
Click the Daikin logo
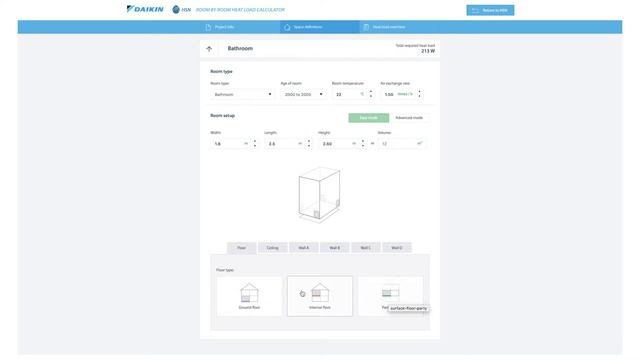145,9
